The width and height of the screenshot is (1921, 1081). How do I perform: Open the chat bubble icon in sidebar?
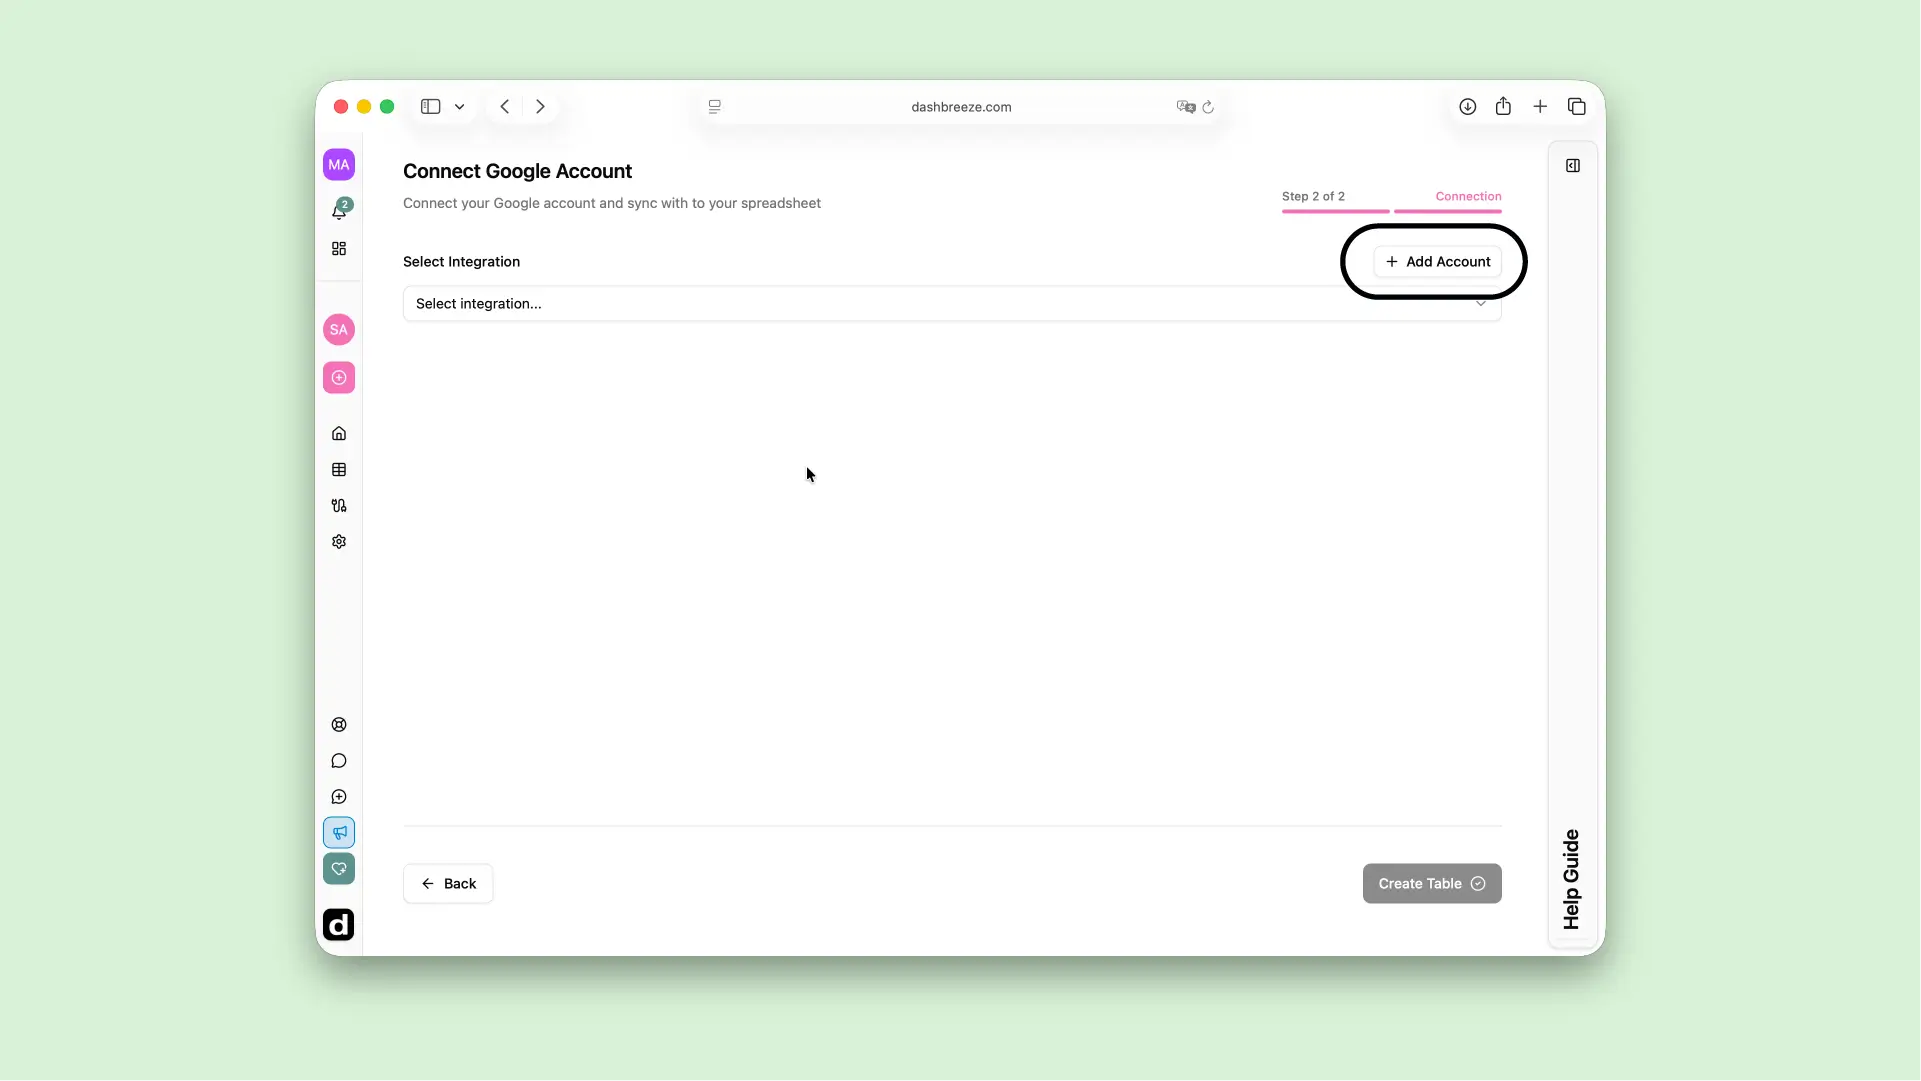point(339,761)
